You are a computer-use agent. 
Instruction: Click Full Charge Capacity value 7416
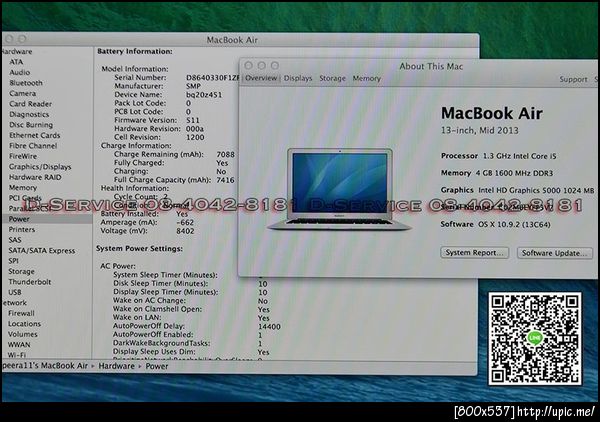[225, 180]
